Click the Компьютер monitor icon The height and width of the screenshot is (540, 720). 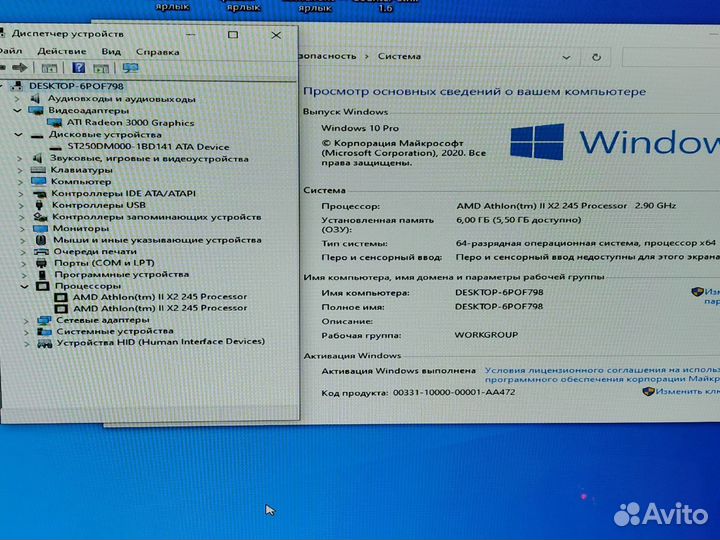click(x=39, y=181)
